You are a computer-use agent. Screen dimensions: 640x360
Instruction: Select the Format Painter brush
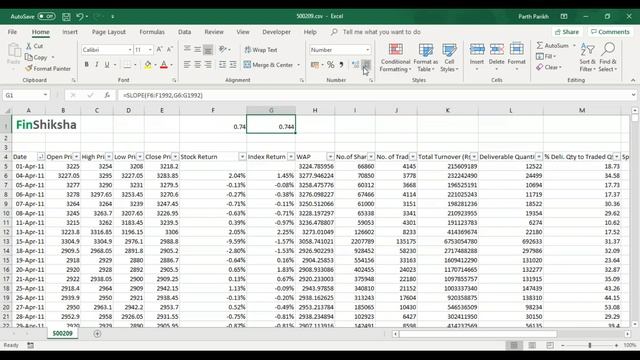29,69
